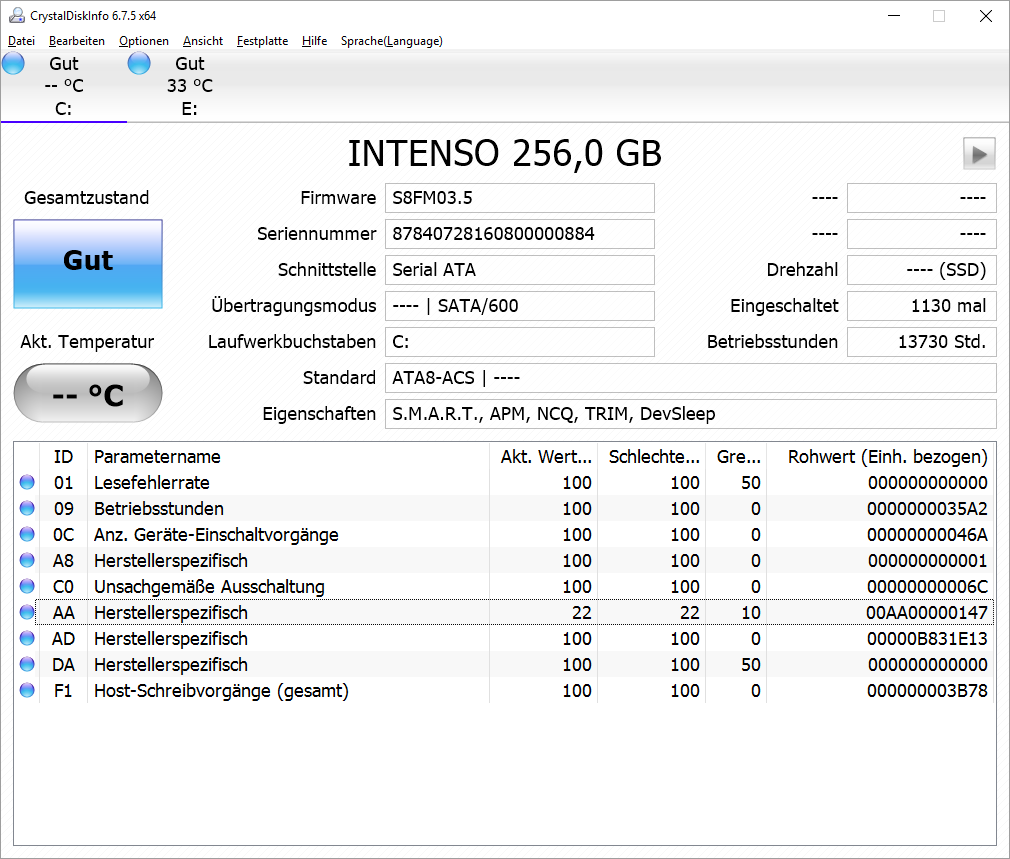Click status orb of Host-Schreibvorgänge row
Image resolution: width=1010 pixels, height=859 pixels.
(x=27, y=690)
